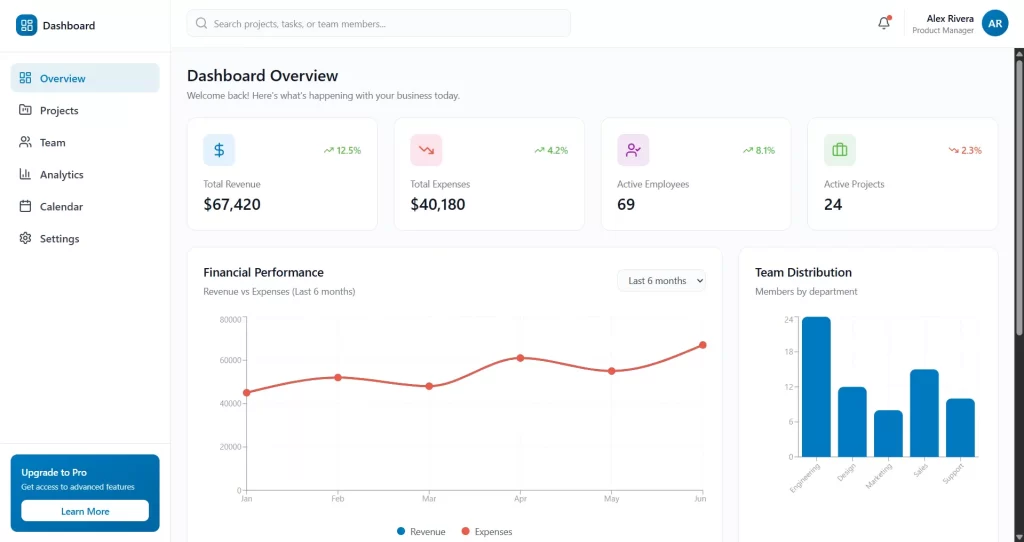Screen dimensions: 1024x542
Task: Click the Total Expenses trend-down icon
Action: (426, 150)
